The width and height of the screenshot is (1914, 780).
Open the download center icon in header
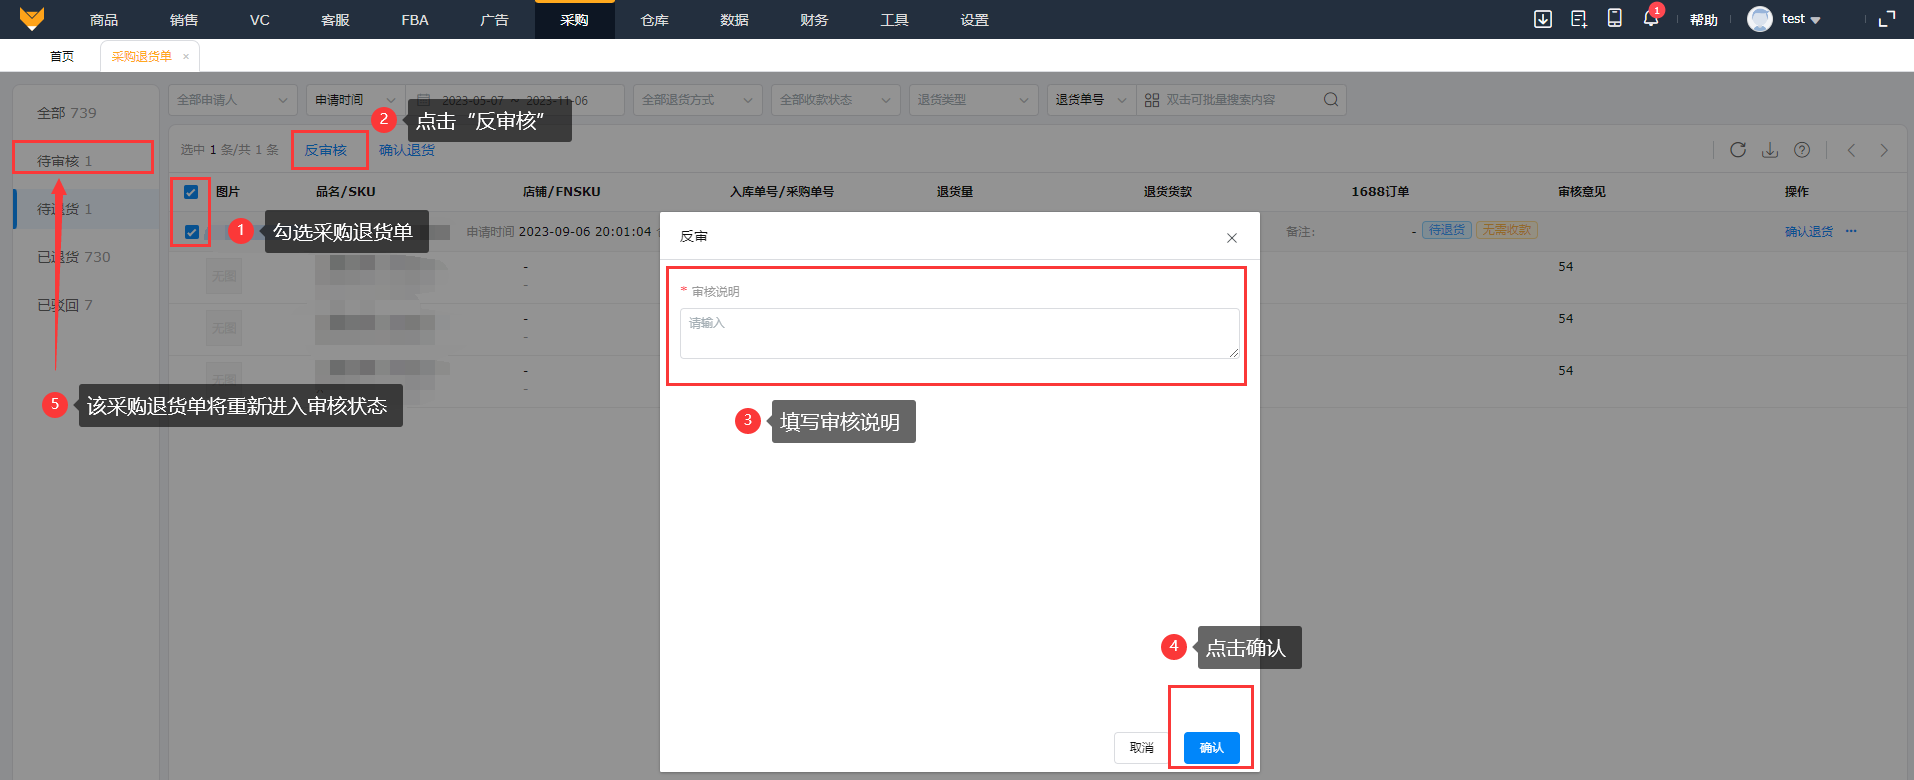1543,19
